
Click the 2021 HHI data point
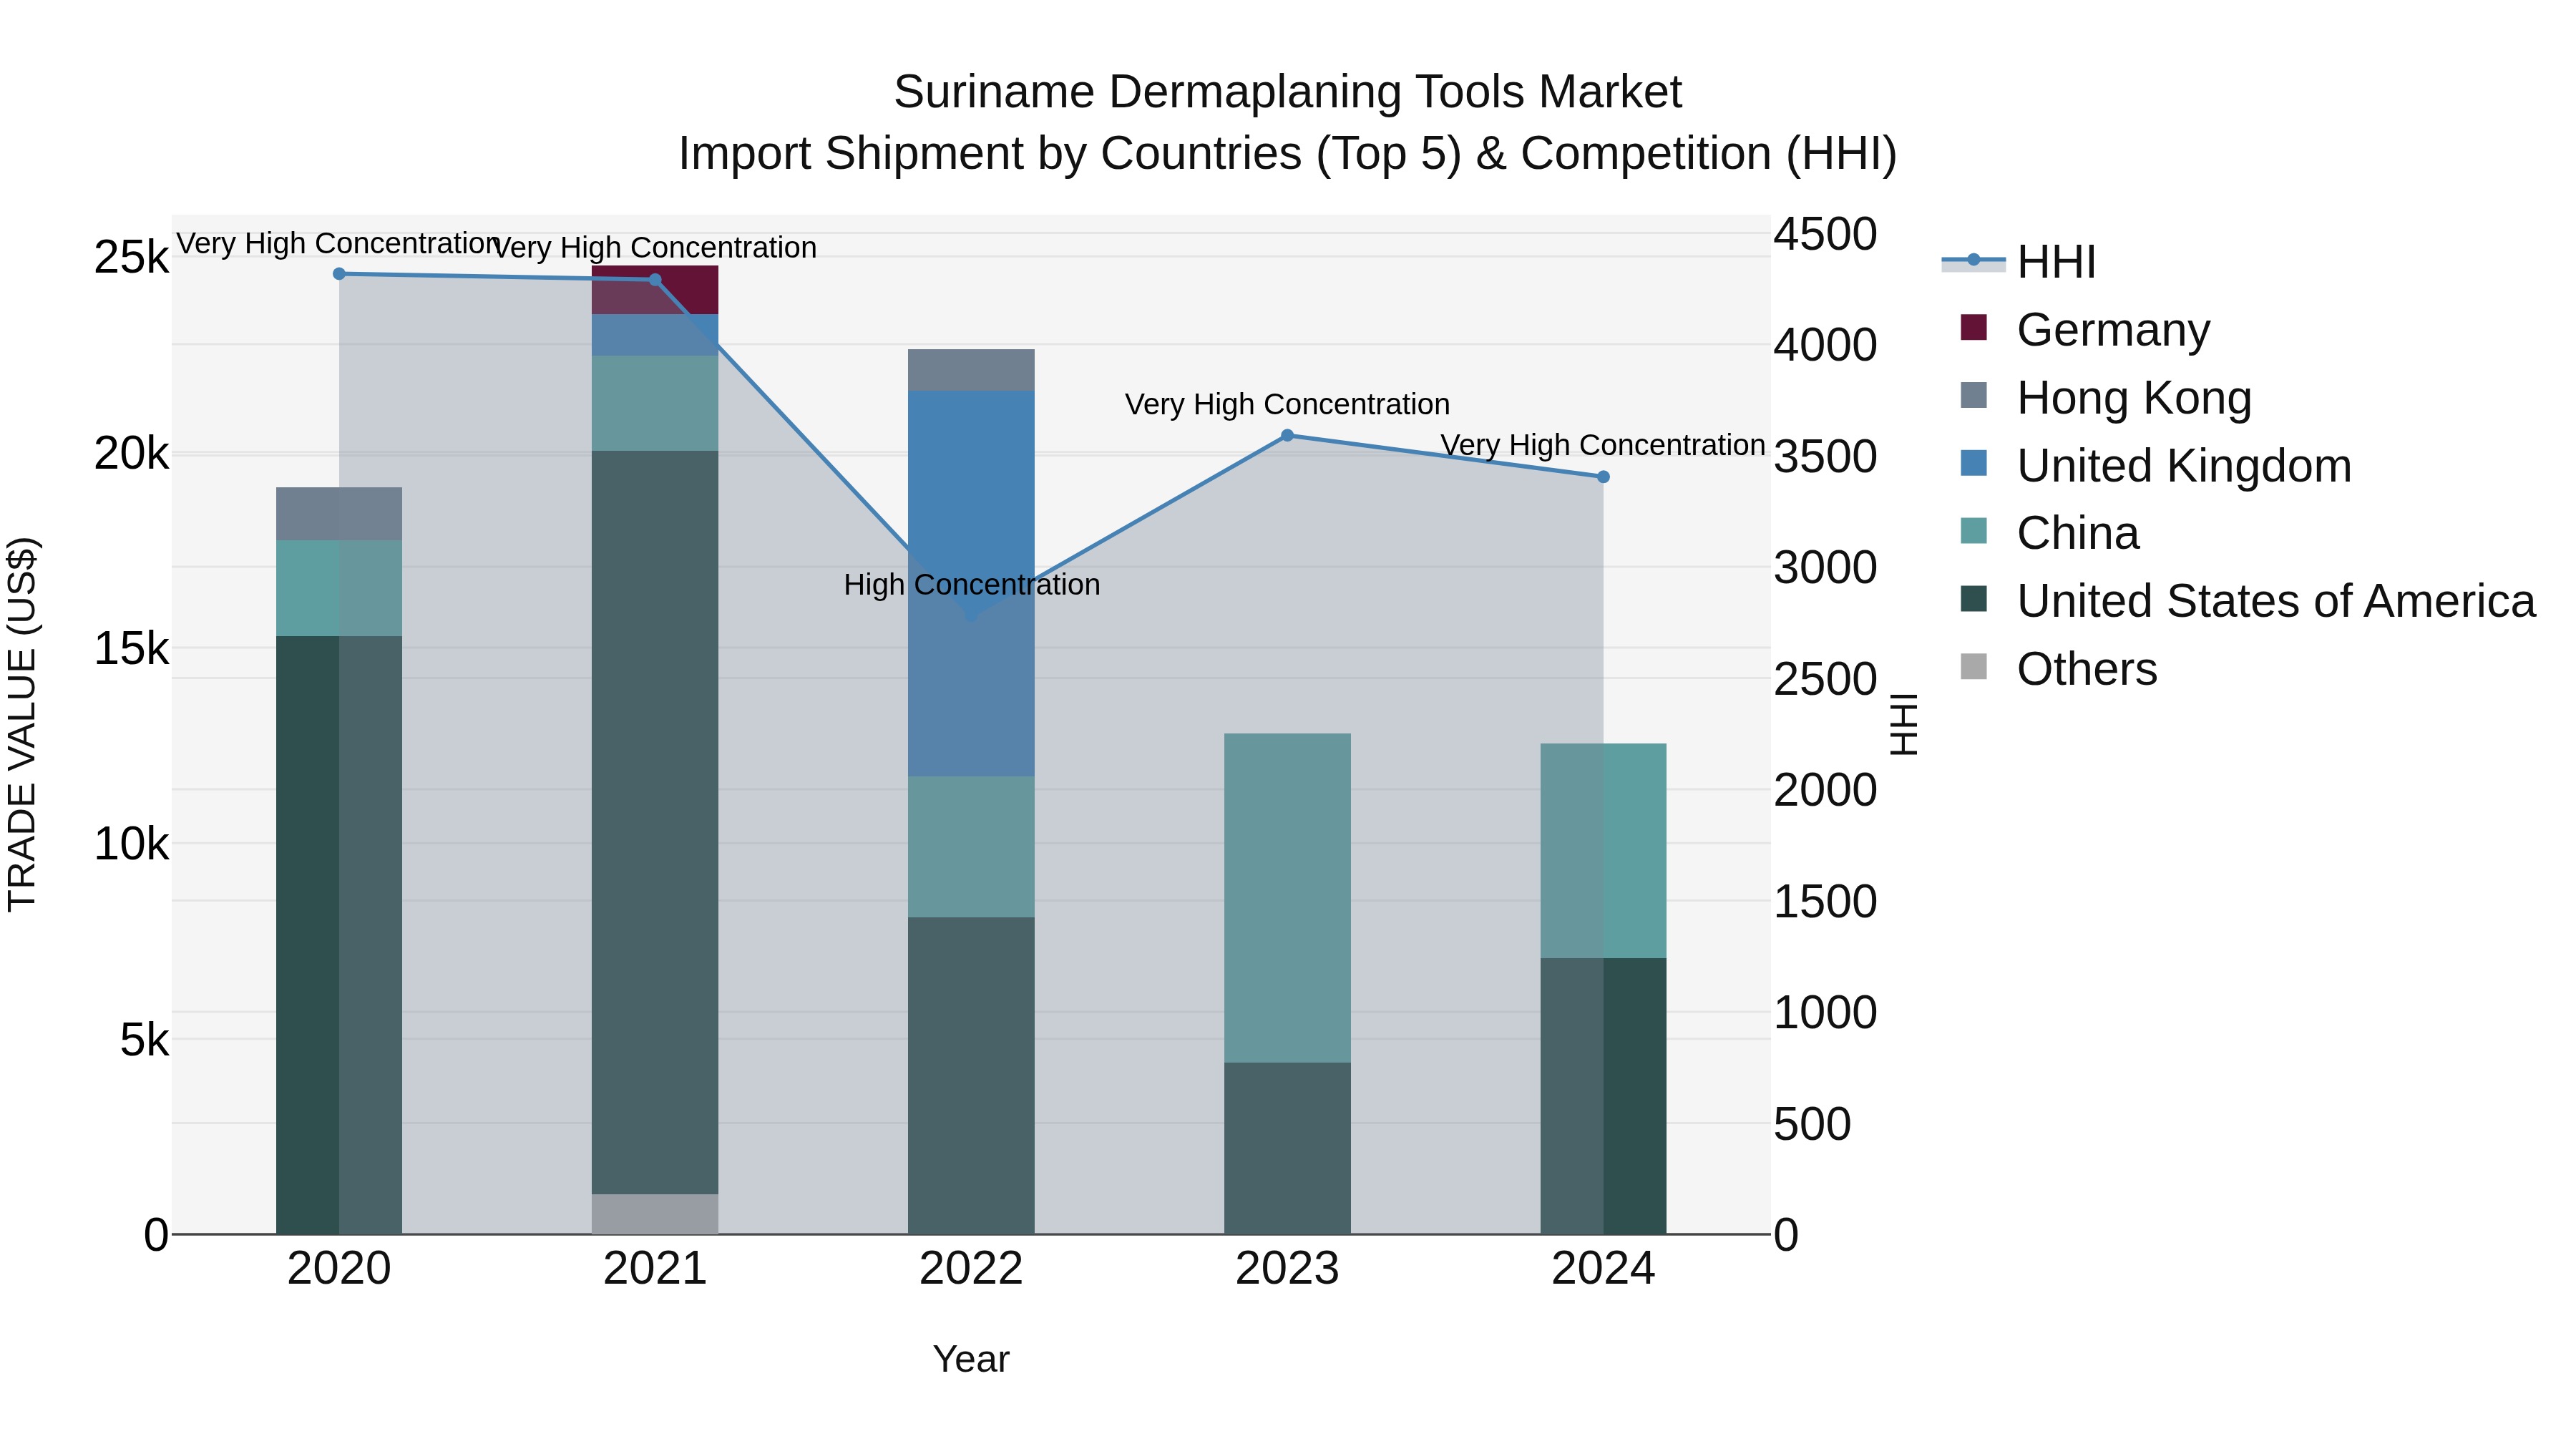tap(655, 280)
